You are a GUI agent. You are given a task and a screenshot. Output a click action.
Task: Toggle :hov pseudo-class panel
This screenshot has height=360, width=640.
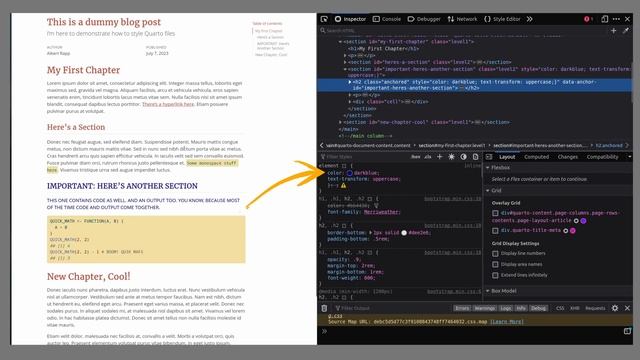point(416,157)
